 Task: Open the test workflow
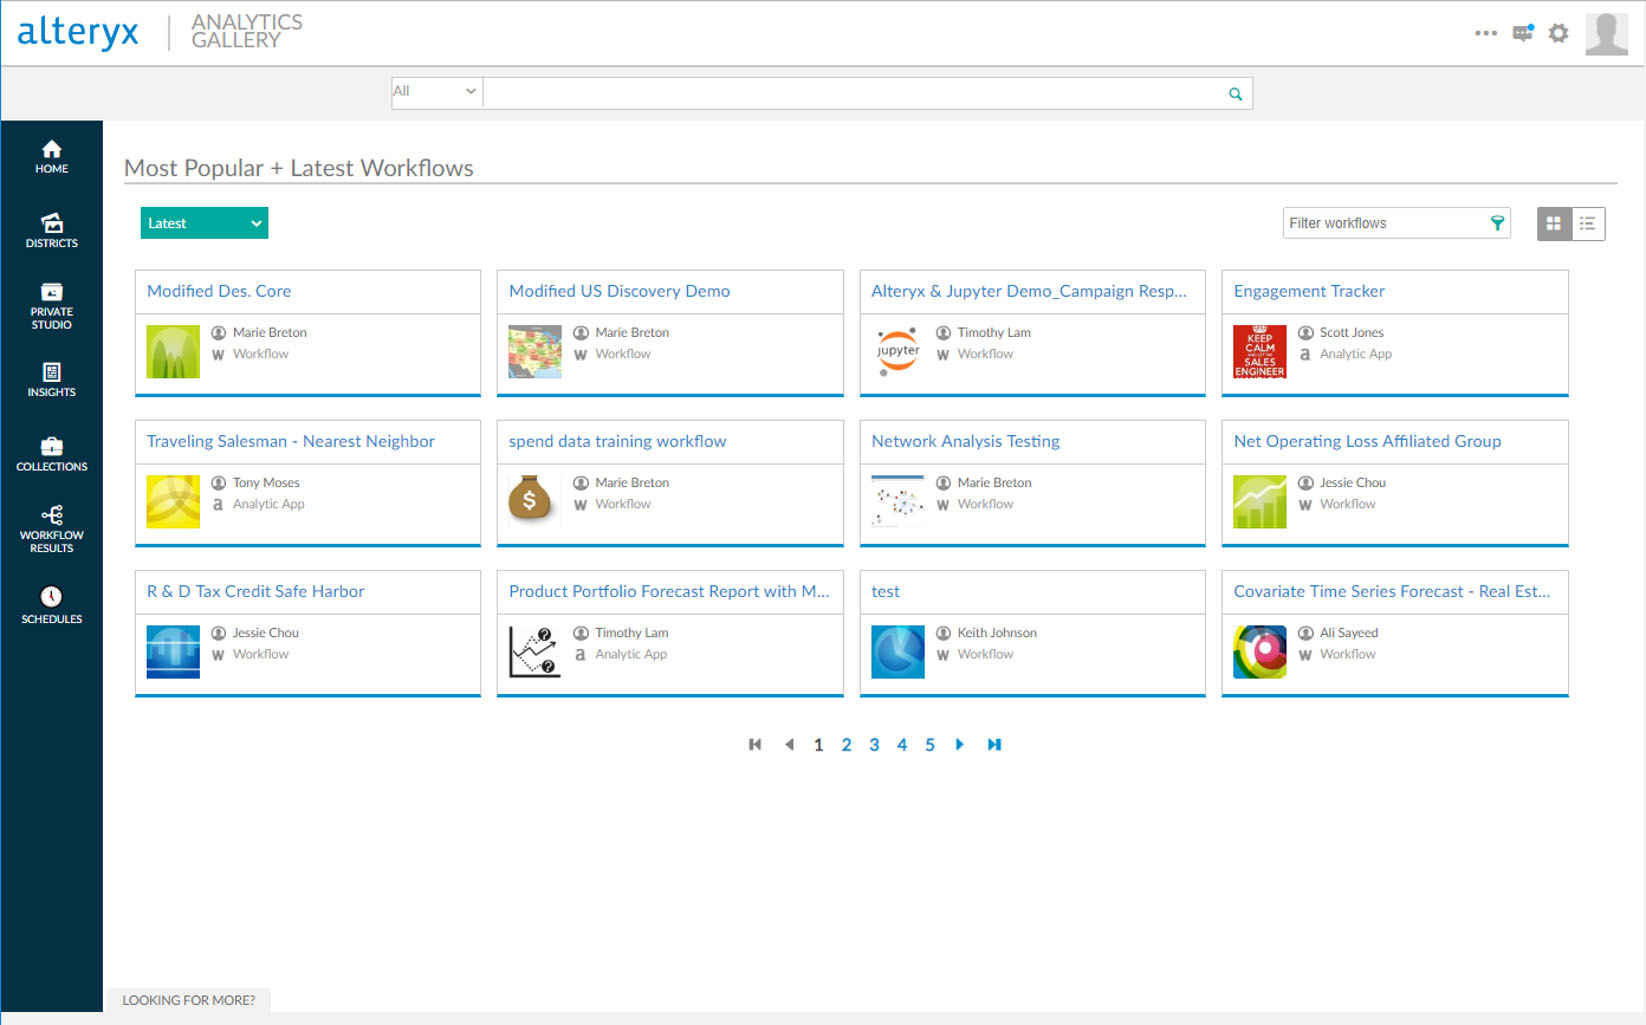[x=885, y=591]
